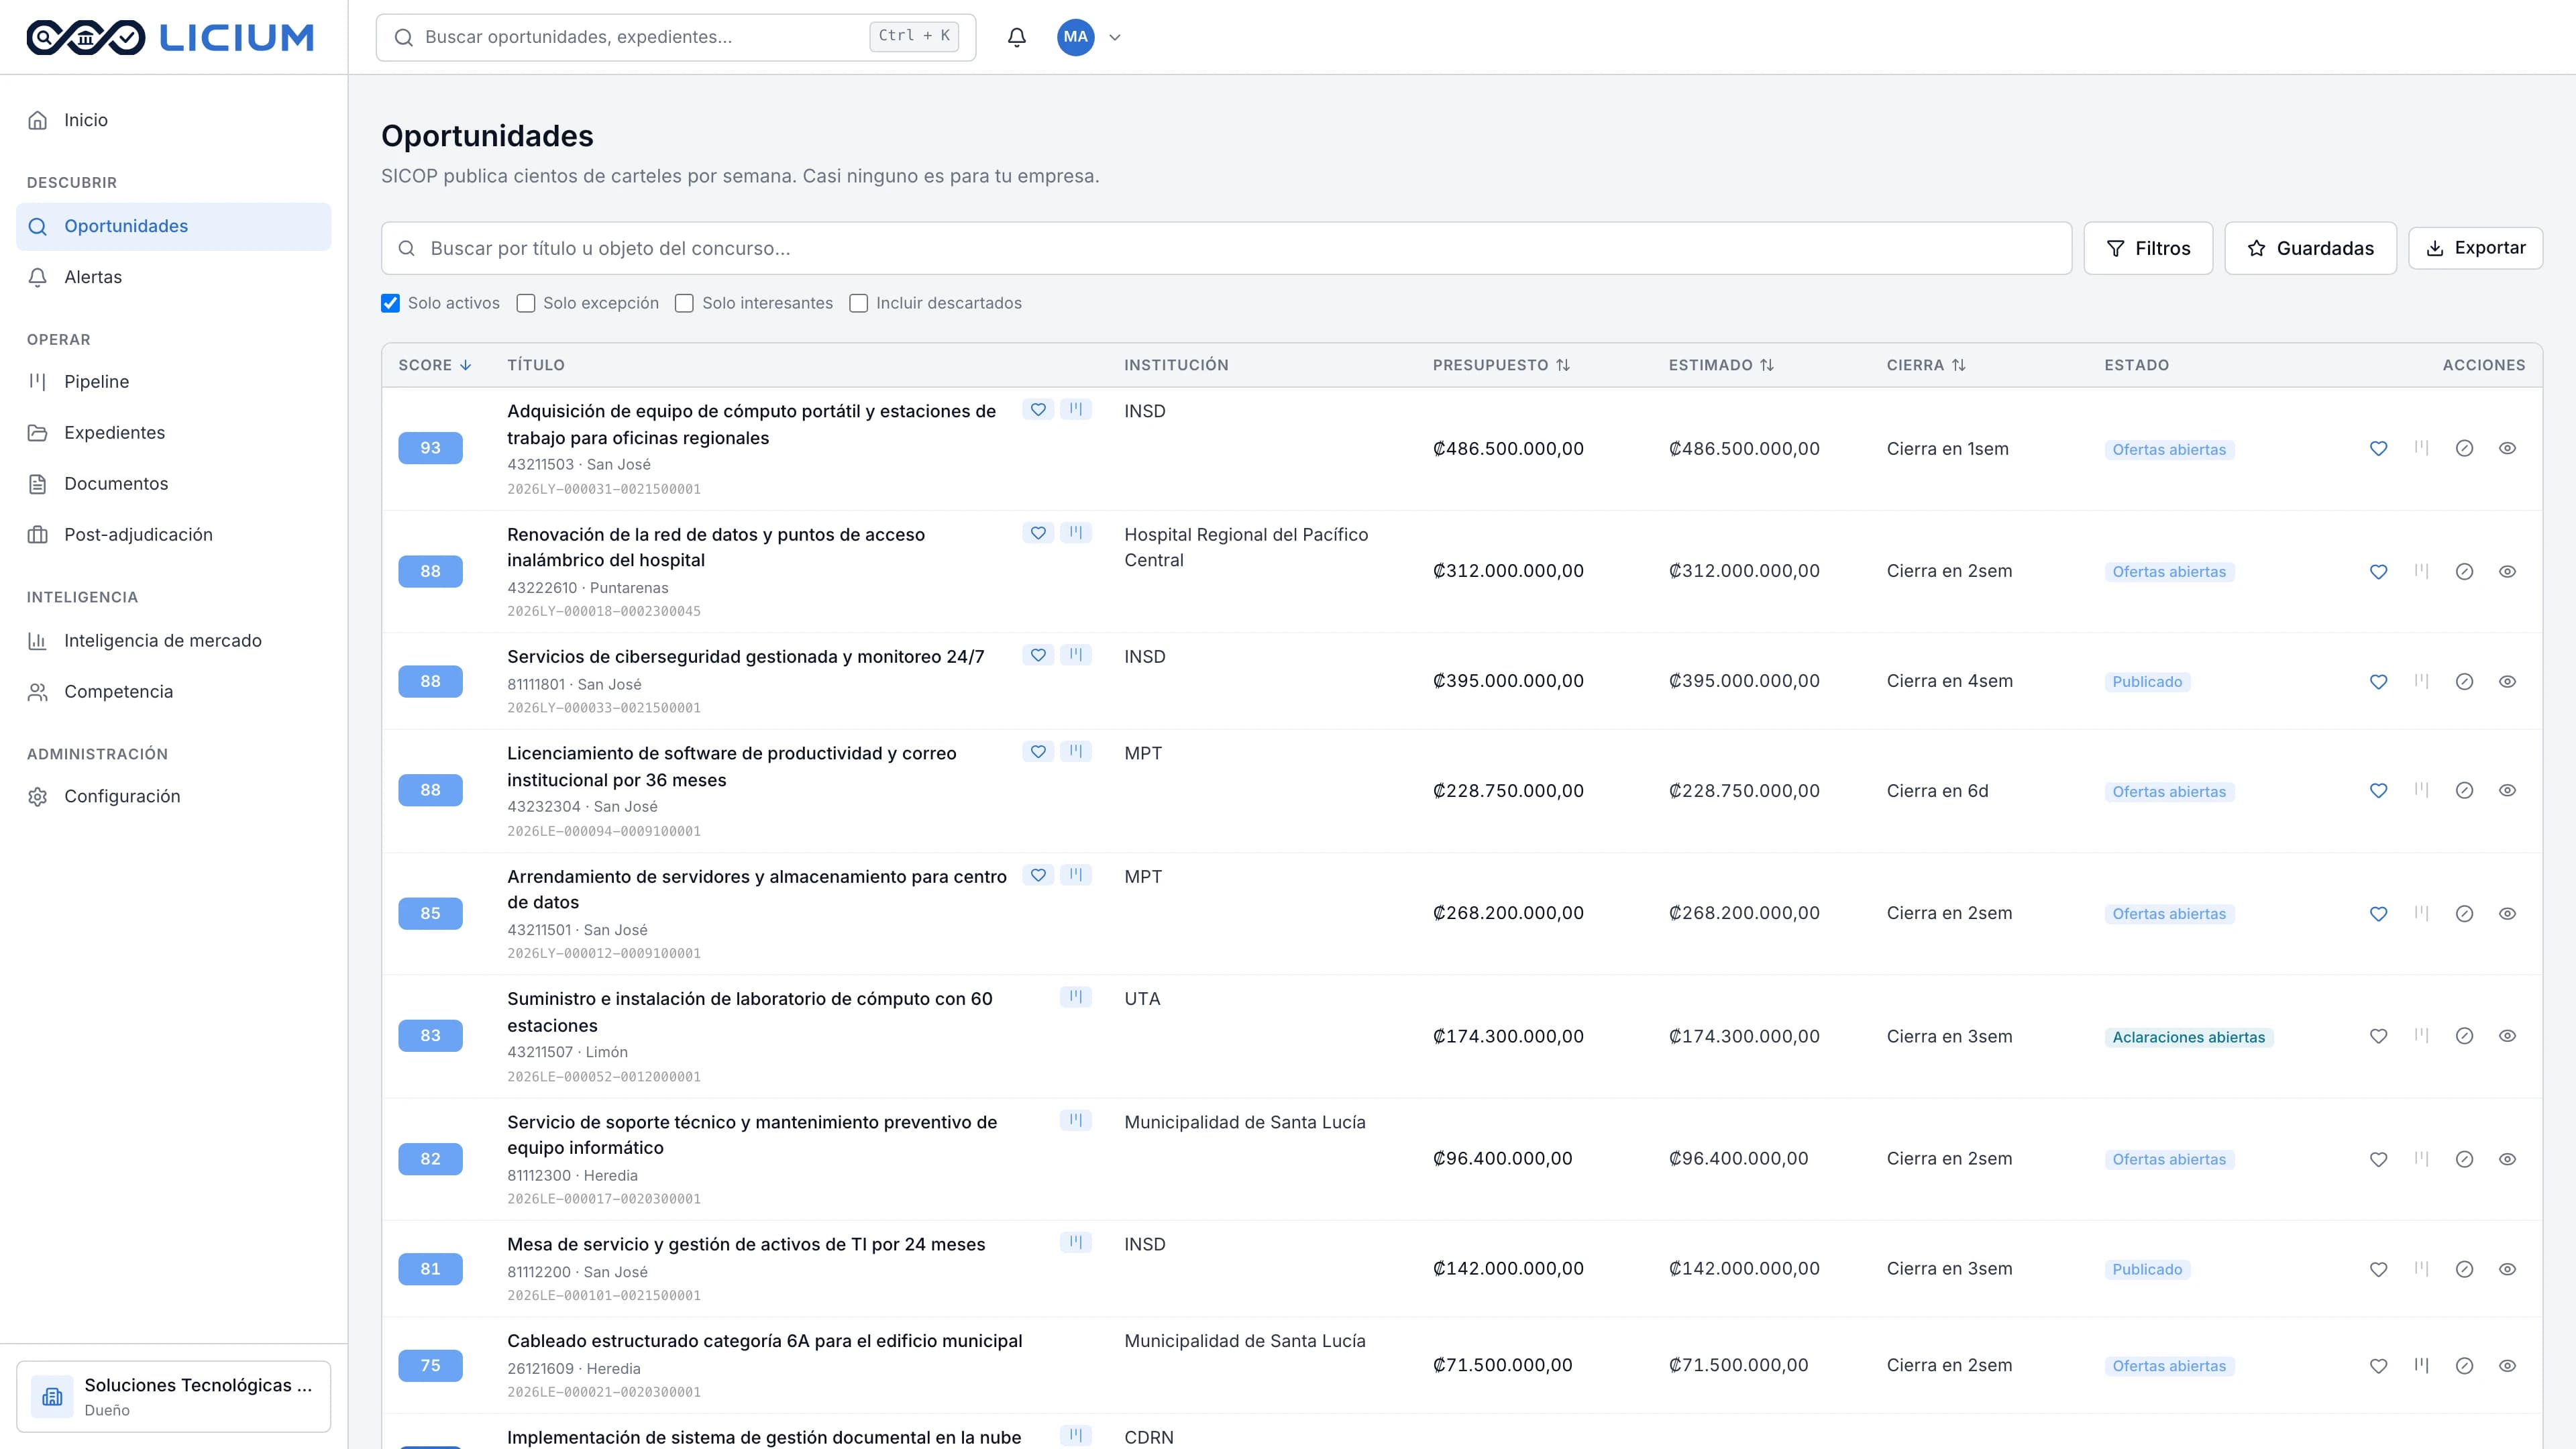Viewport: 2576px width, 1449px height.
Task: Navigate to Pipeline section
Action: click(x=173, y=381)
